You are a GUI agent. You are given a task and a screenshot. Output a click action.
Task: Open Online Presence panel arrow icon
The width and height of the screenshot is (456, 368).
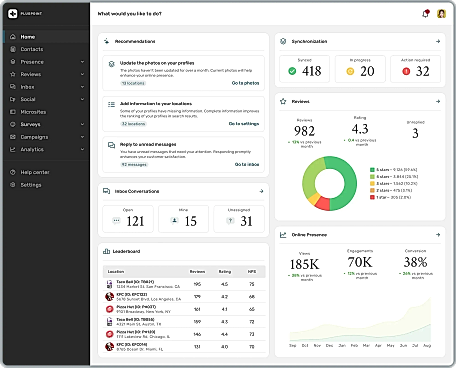438,235
